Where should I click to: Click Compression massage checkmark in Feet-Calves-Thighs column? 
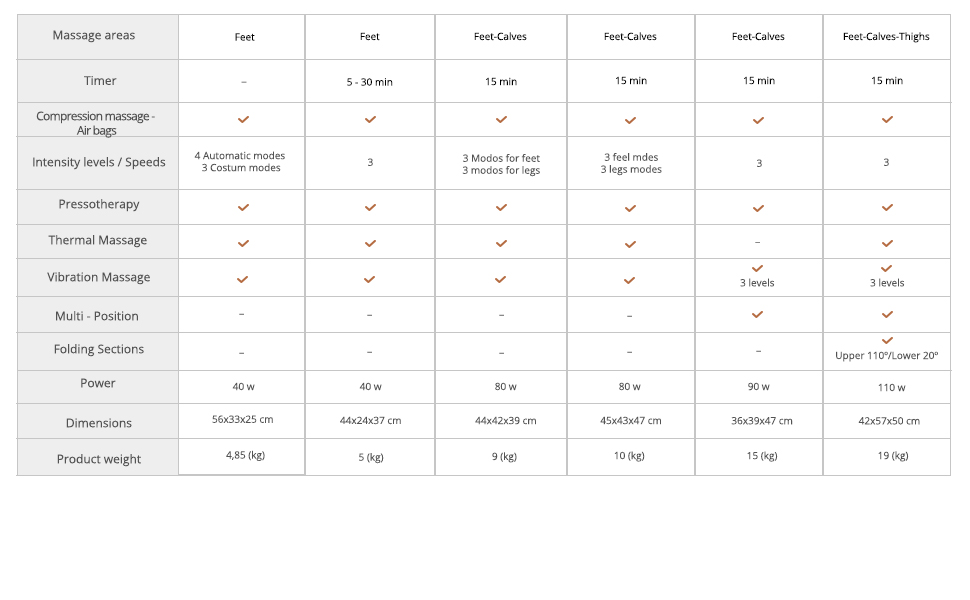887,119
